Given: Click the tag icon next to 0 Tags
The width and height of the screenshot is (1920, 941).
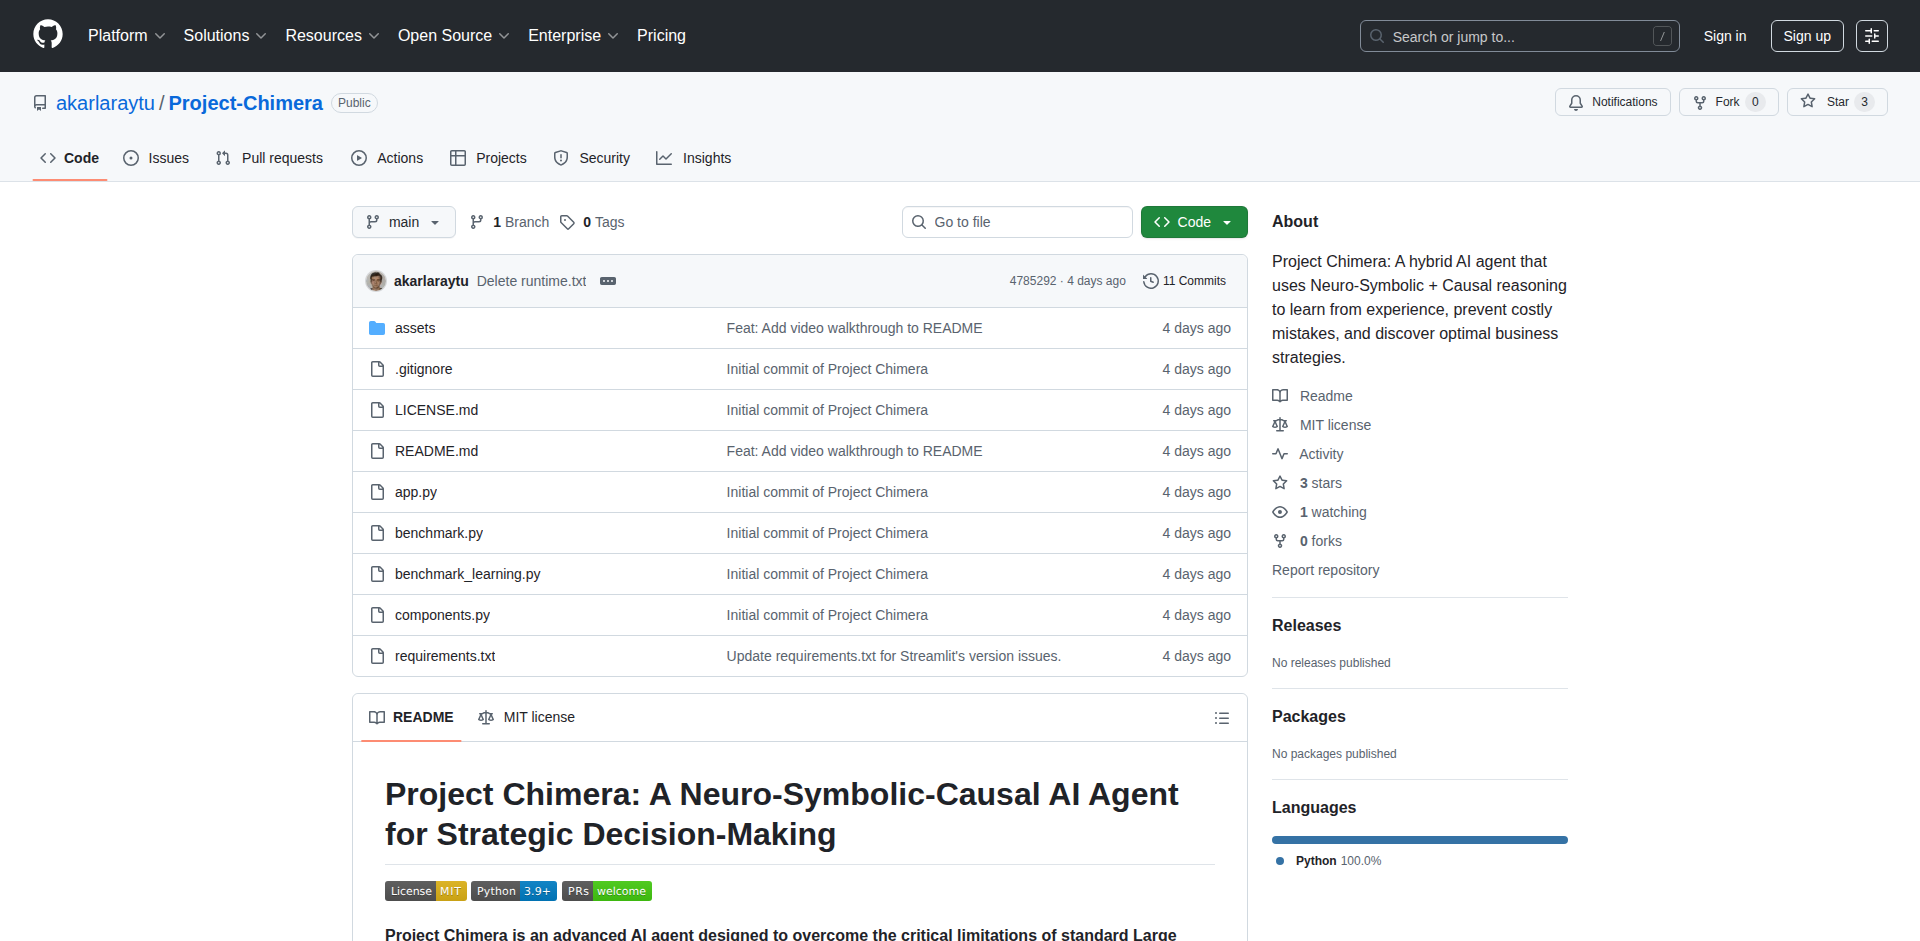Looking at the screenshot, I should click(567, 222).
